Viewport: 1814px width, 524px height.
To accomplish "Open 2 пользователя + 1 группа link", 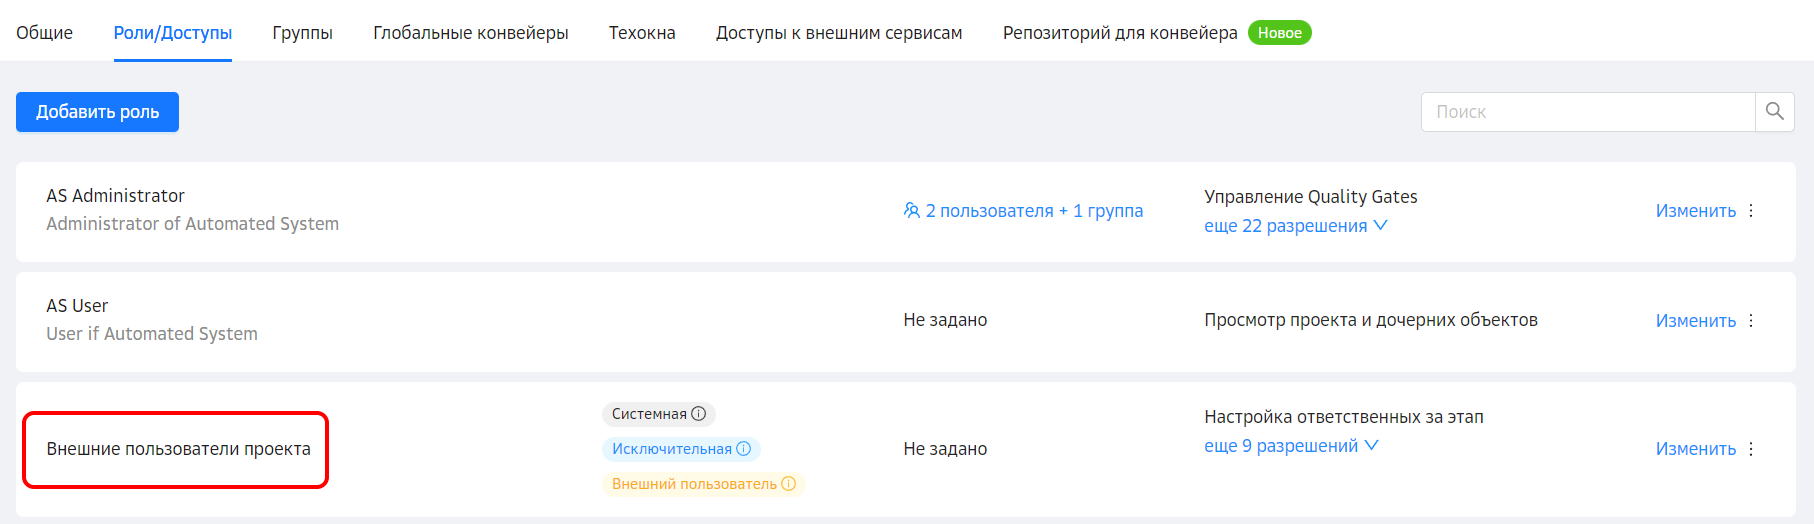I will pyautogui.click(x=1034, y=211).
